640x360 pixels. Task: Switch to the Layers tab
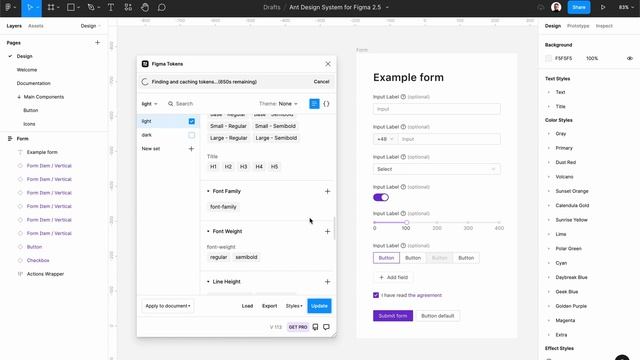click(14, 26)
